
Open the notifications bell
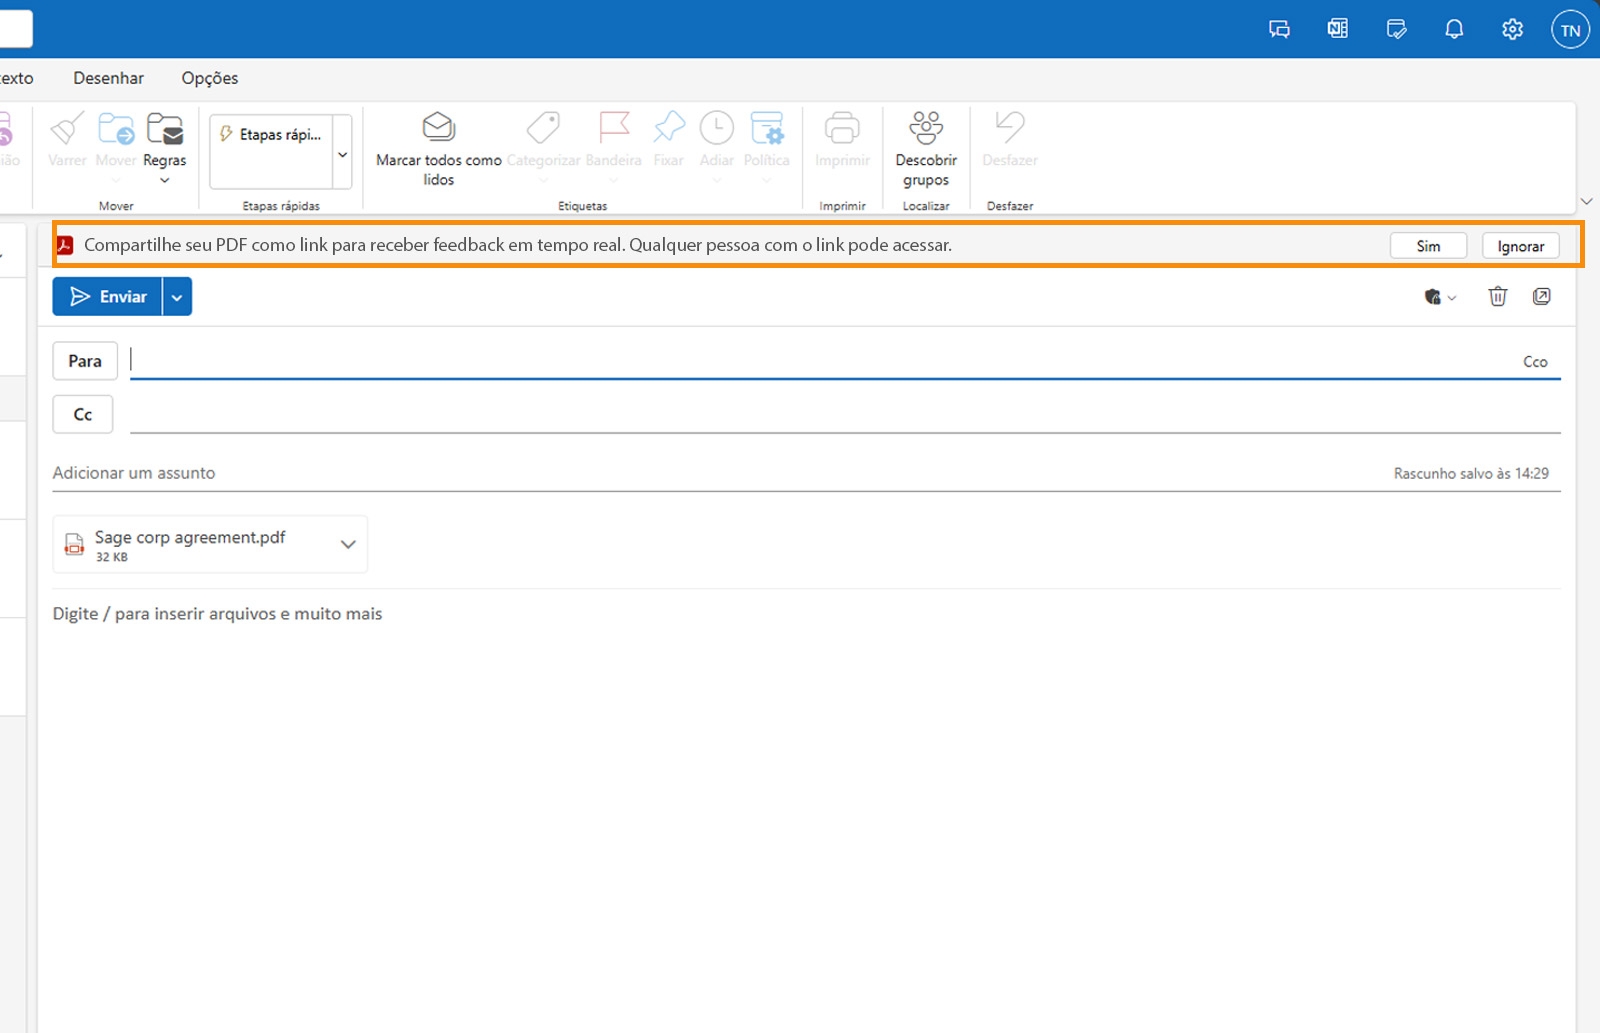(1454, 29)
